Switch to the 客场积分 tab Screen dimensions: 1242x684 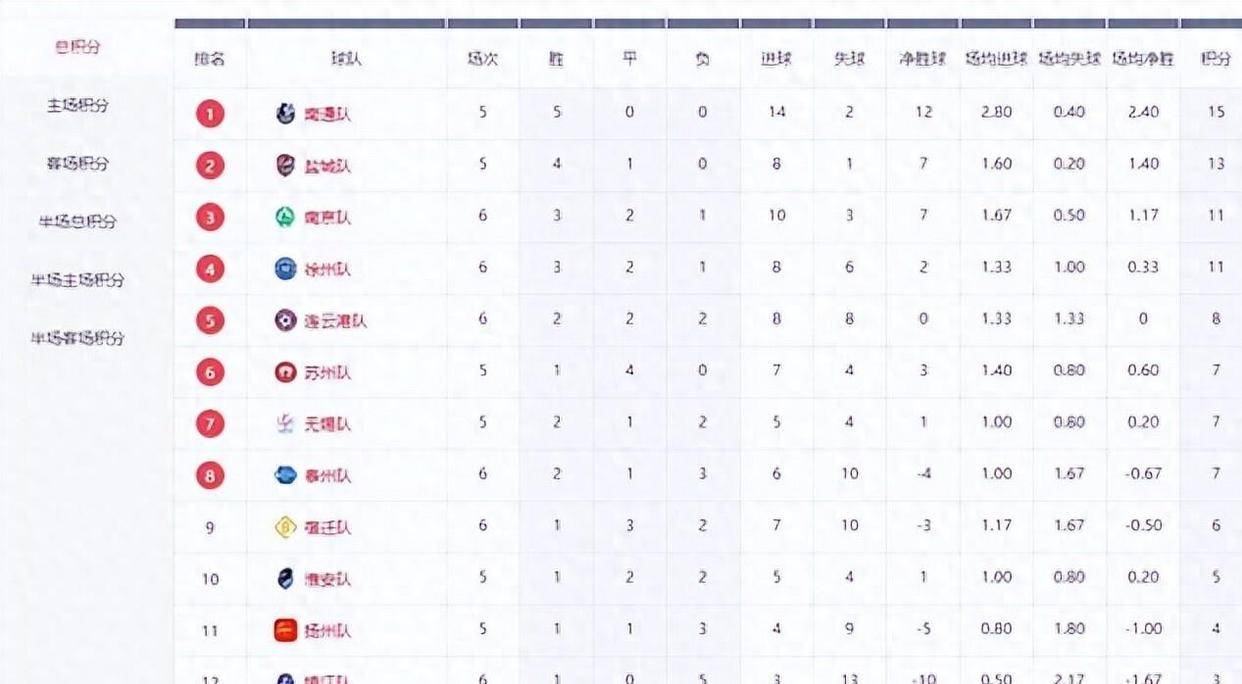pyautogui.click(x=78, y=163)
